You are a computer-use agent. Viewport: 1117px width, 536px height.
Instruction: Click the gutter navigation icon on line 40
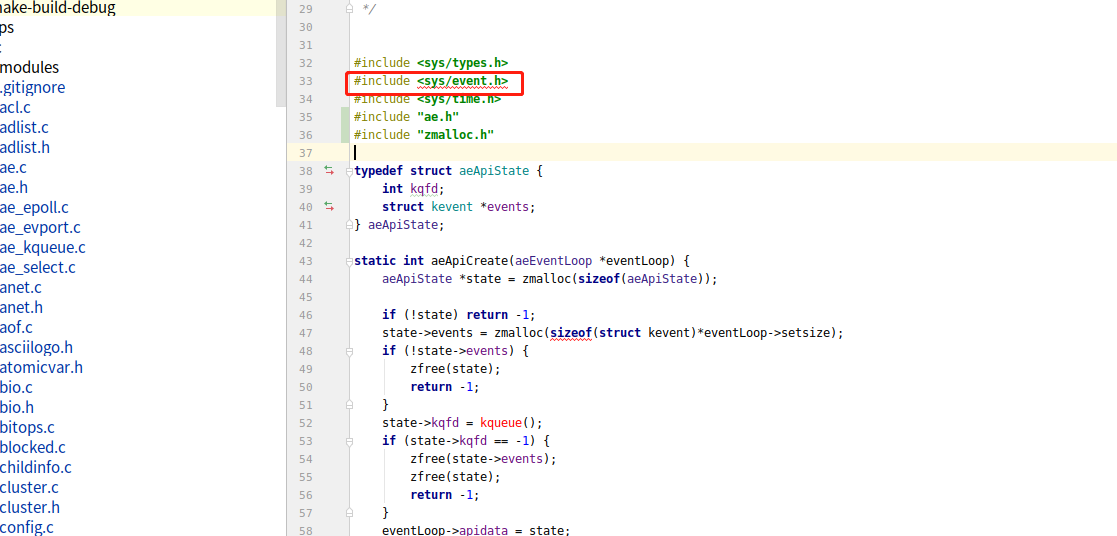point(329,207)
